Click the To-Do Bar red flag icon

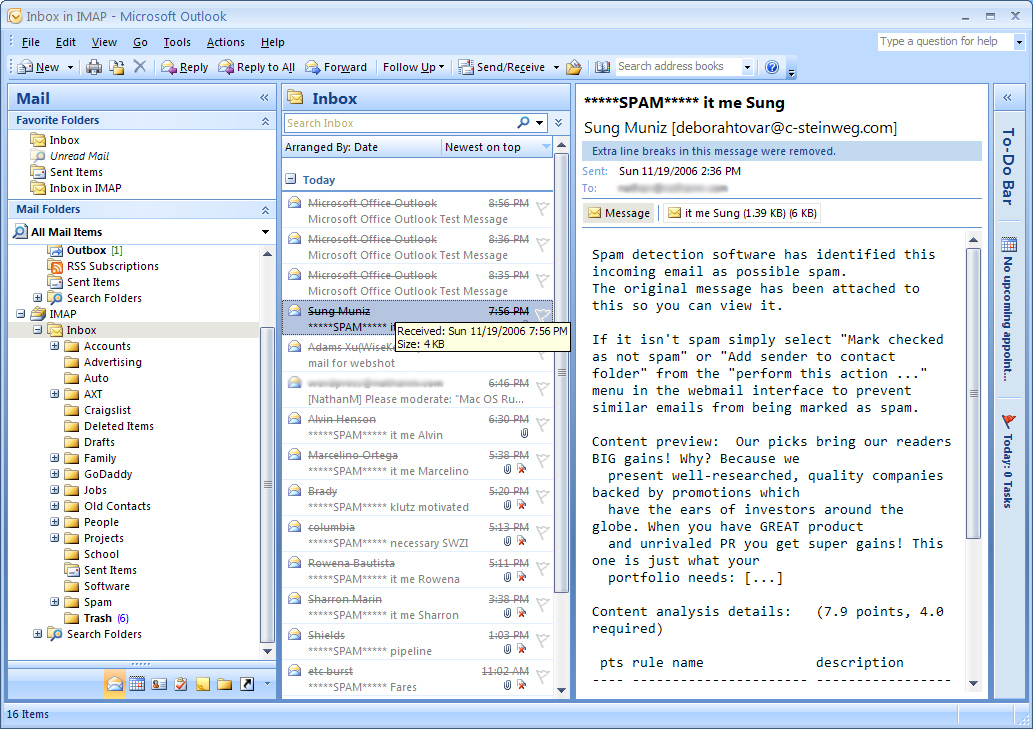(1009, 421)
